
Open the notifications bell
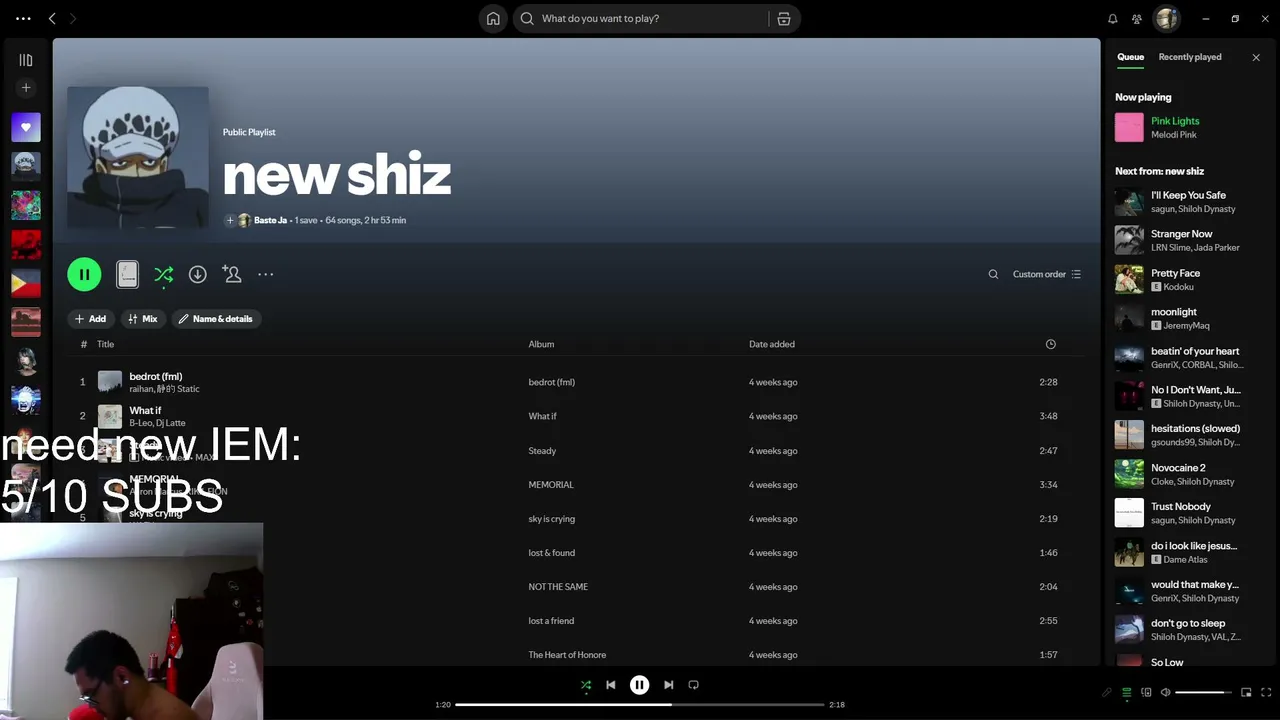[x=1112, y=18]
